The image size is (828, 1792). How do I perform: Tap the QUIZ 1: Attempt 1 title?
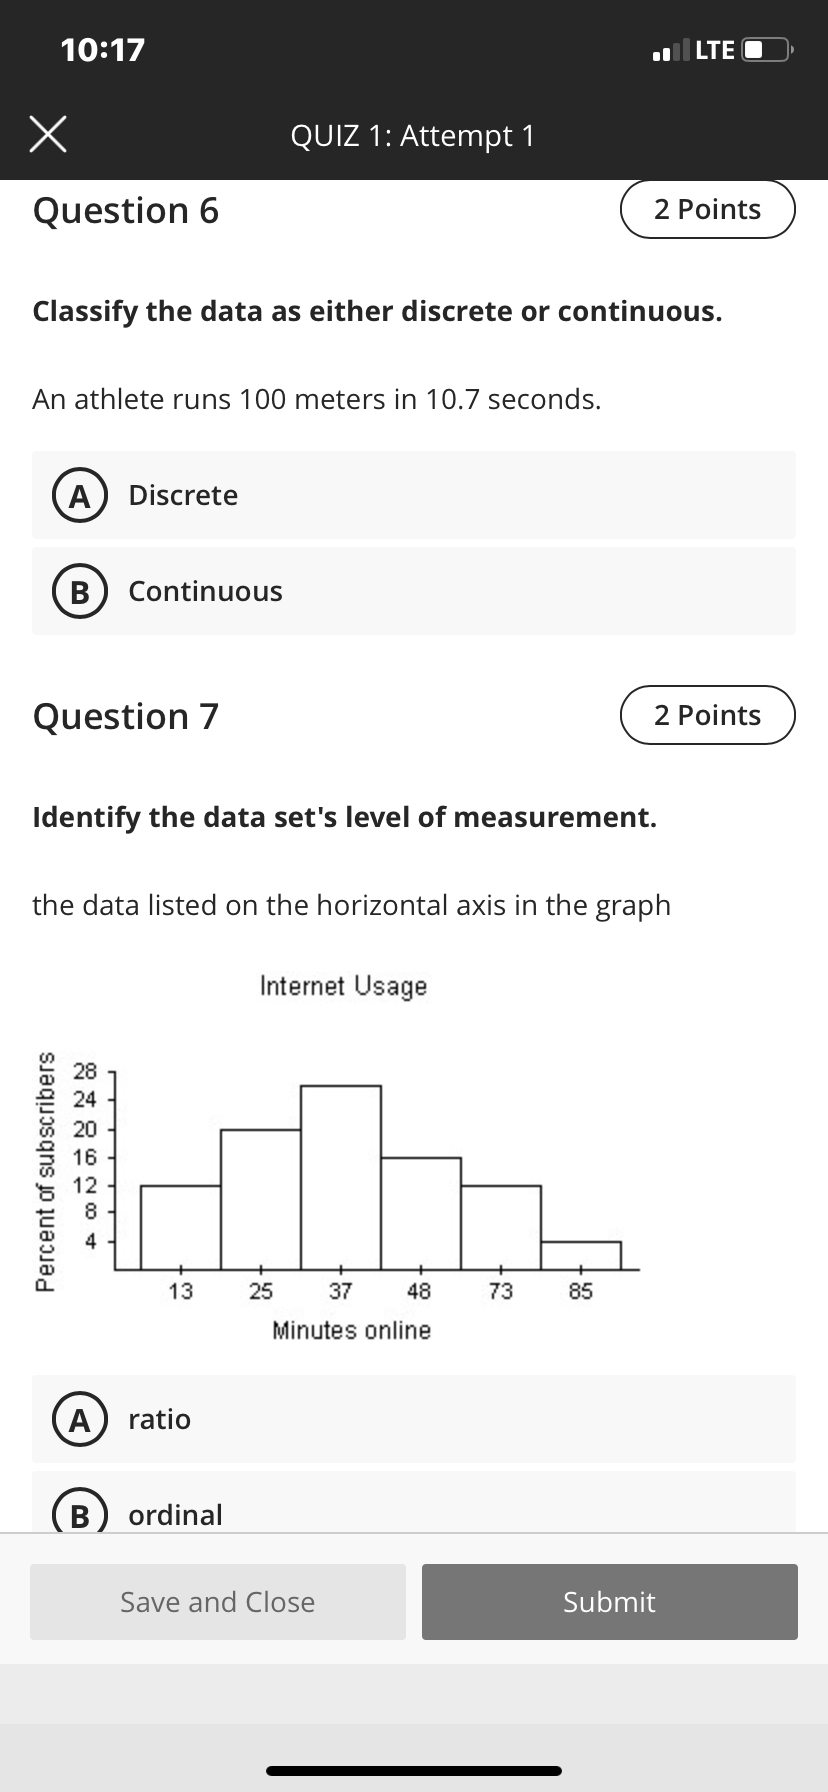[x=413, y=135]
